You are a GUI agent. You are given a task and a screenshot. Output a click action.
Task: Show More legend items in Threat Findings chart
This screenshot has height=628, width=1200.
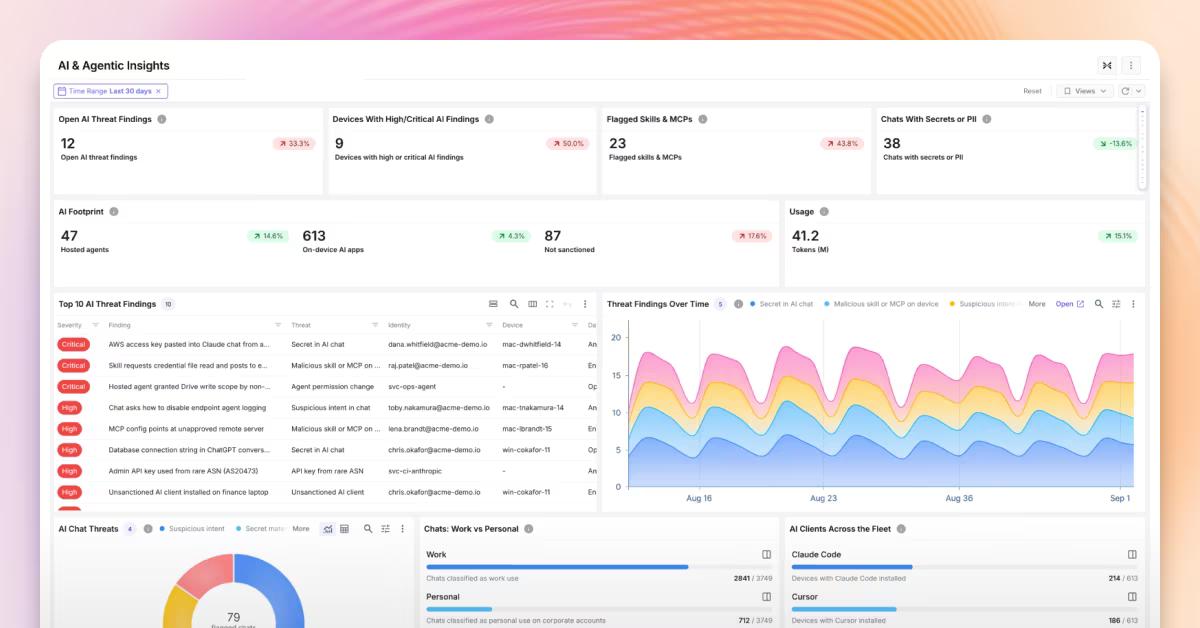pyautogui.click(x=1037, y=304)
